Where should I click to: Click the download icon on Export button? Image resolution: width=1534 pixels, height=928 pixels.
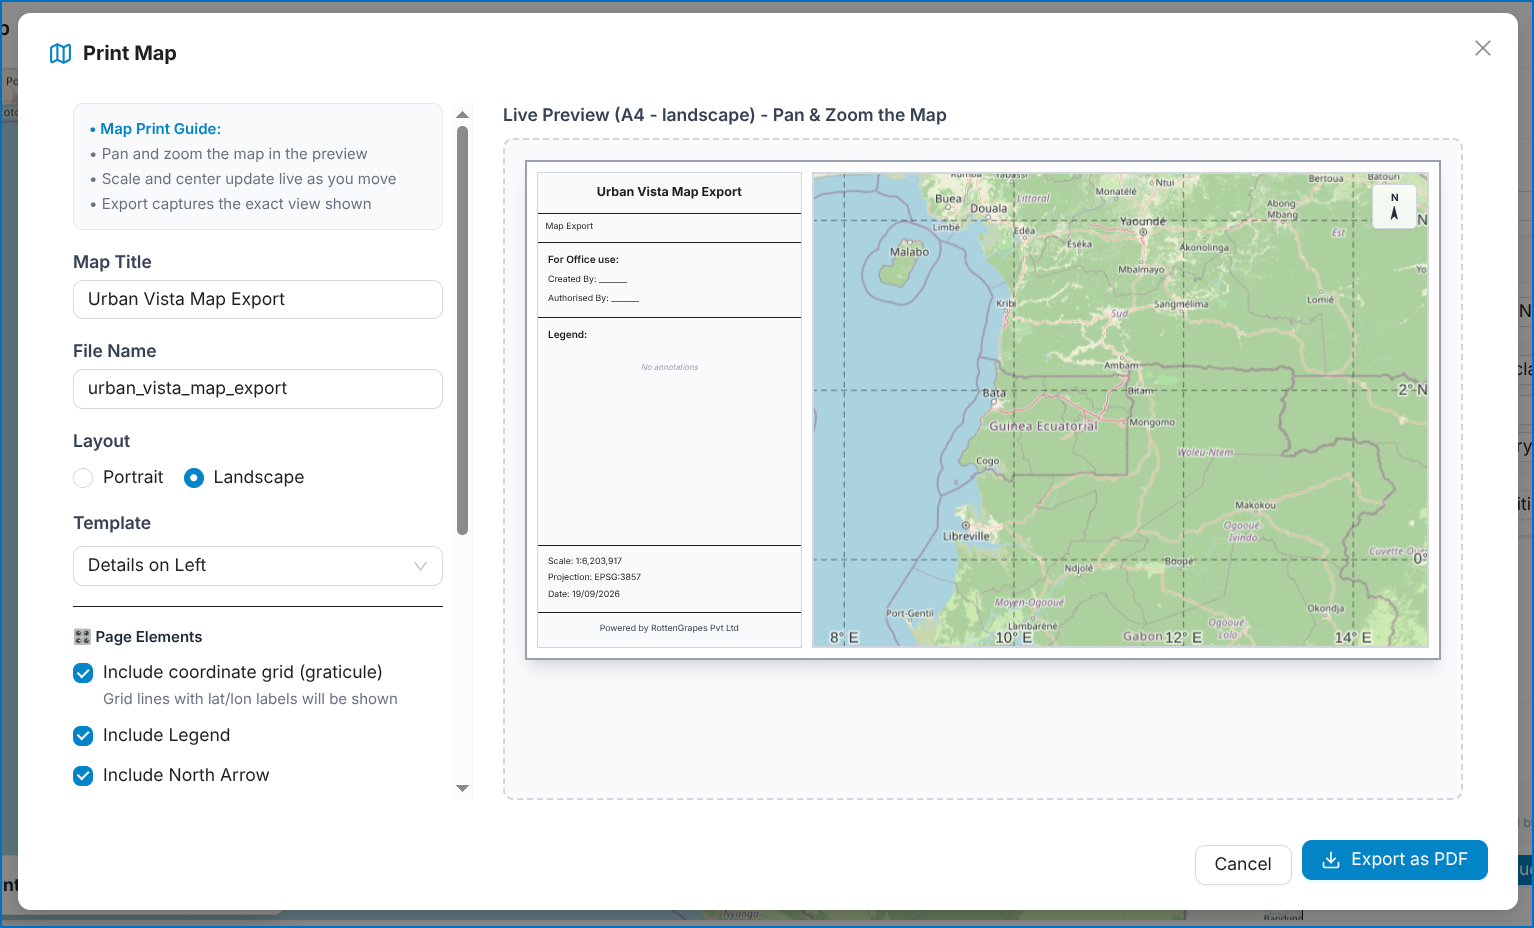1331,860
